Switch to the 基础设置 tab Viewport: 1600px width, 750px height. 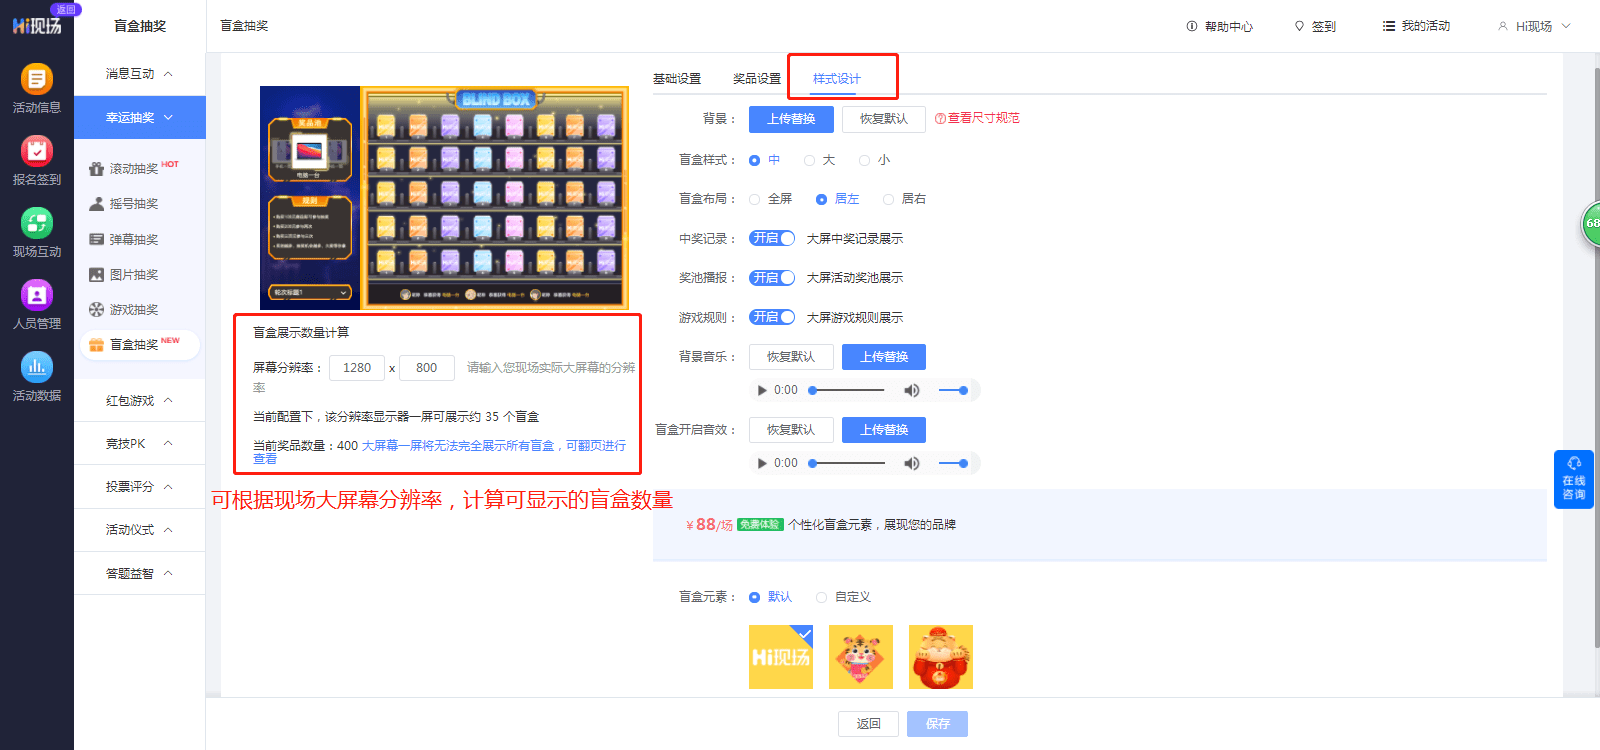click(x=677, y=78)
